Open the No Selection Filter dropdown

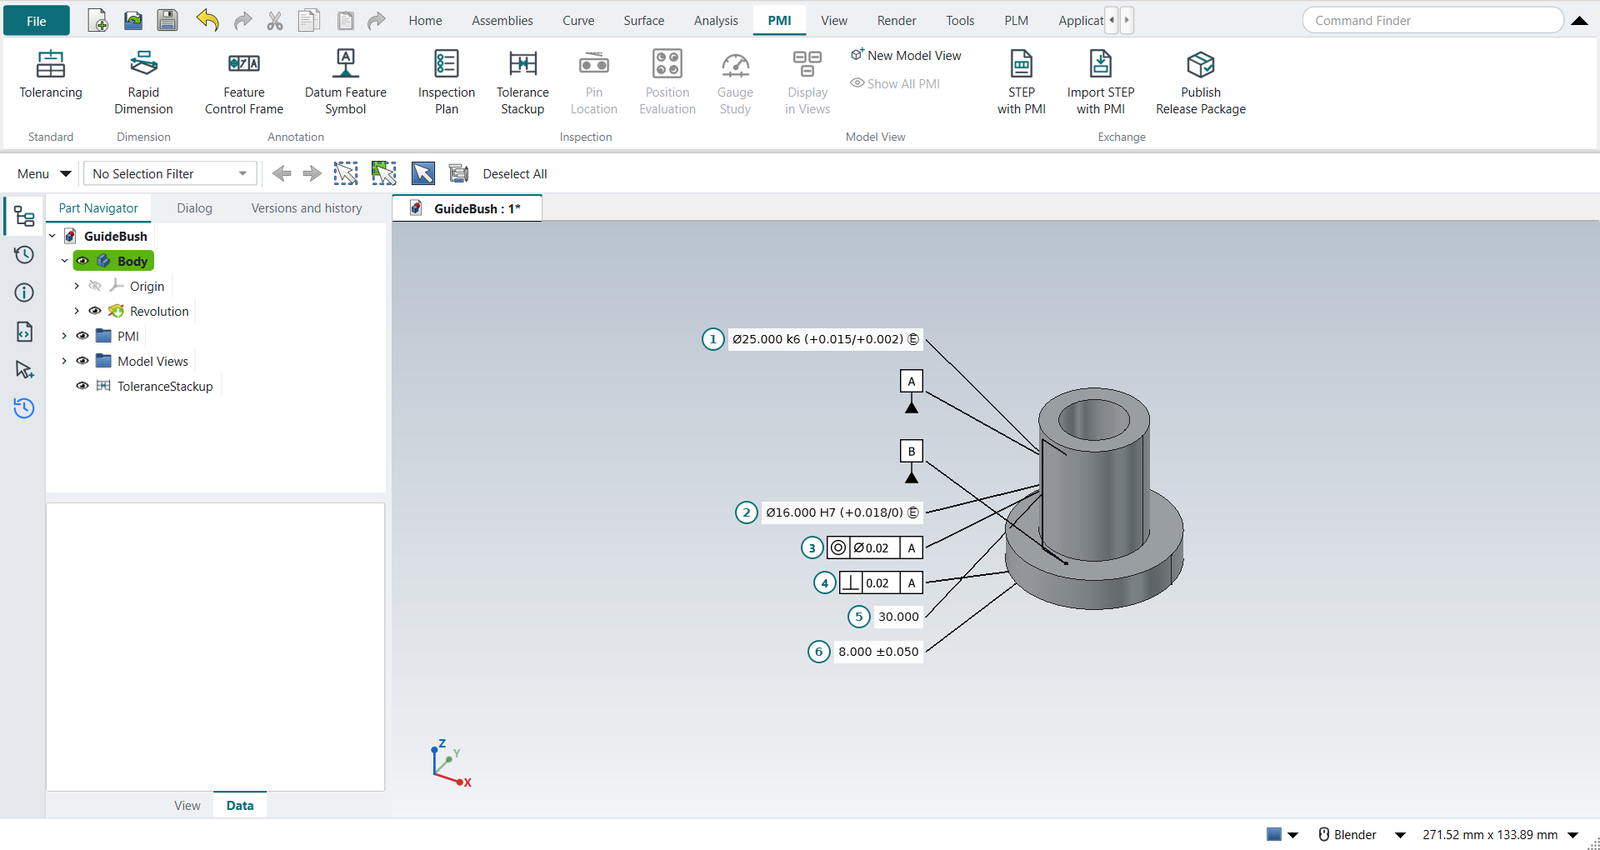point(170,174)
